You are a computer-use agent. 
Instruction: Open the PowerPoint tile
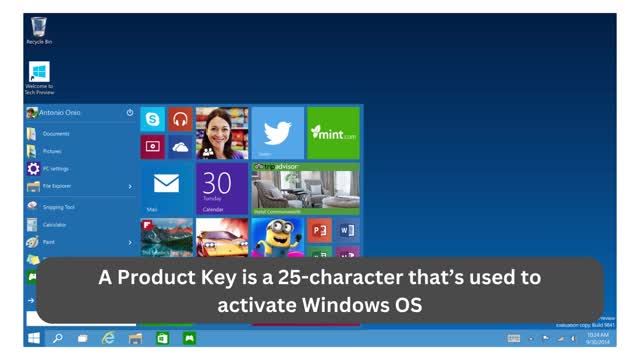coord(319,230)
